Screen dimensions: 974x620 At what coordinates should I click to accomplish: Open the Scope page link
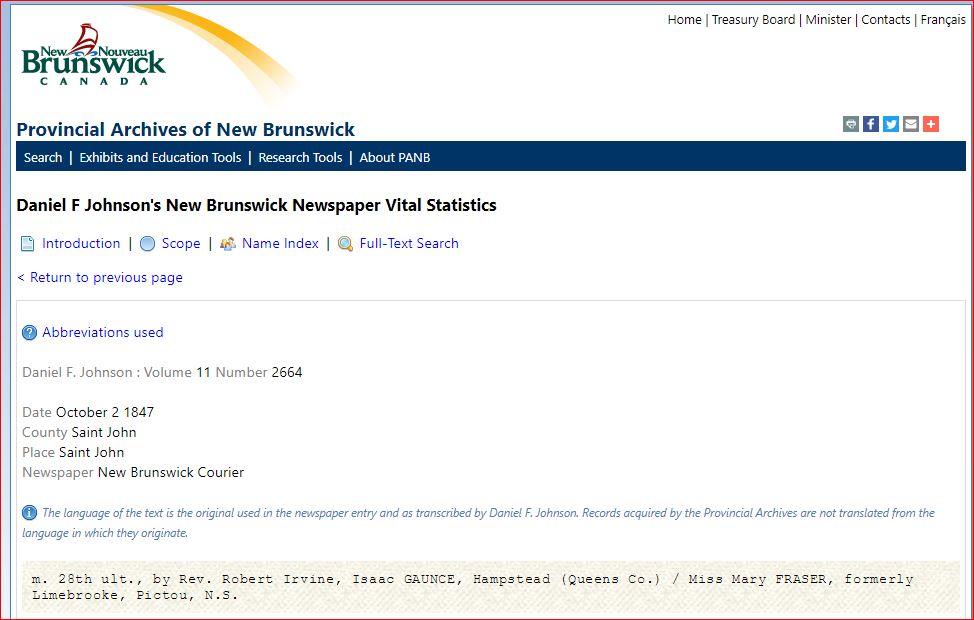181,243
